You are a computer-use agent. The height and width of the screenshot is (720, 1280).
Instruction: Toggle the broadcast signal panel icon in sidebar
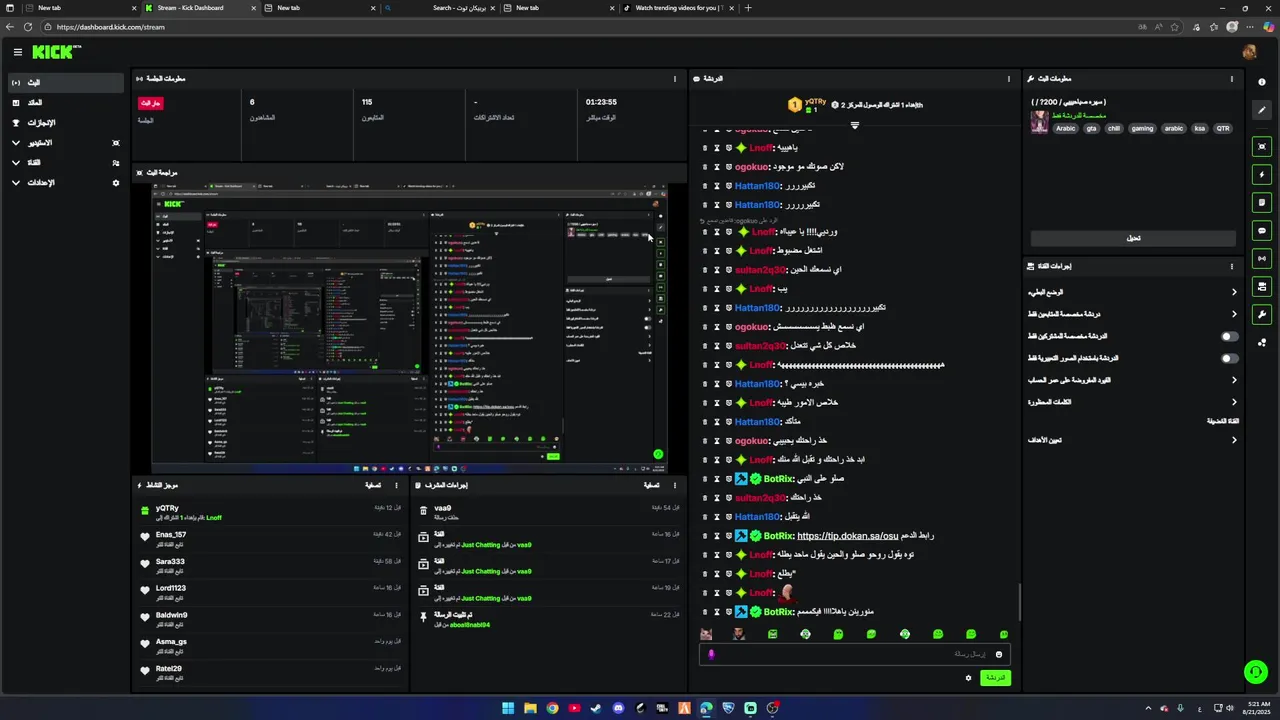click(1262, 259)
